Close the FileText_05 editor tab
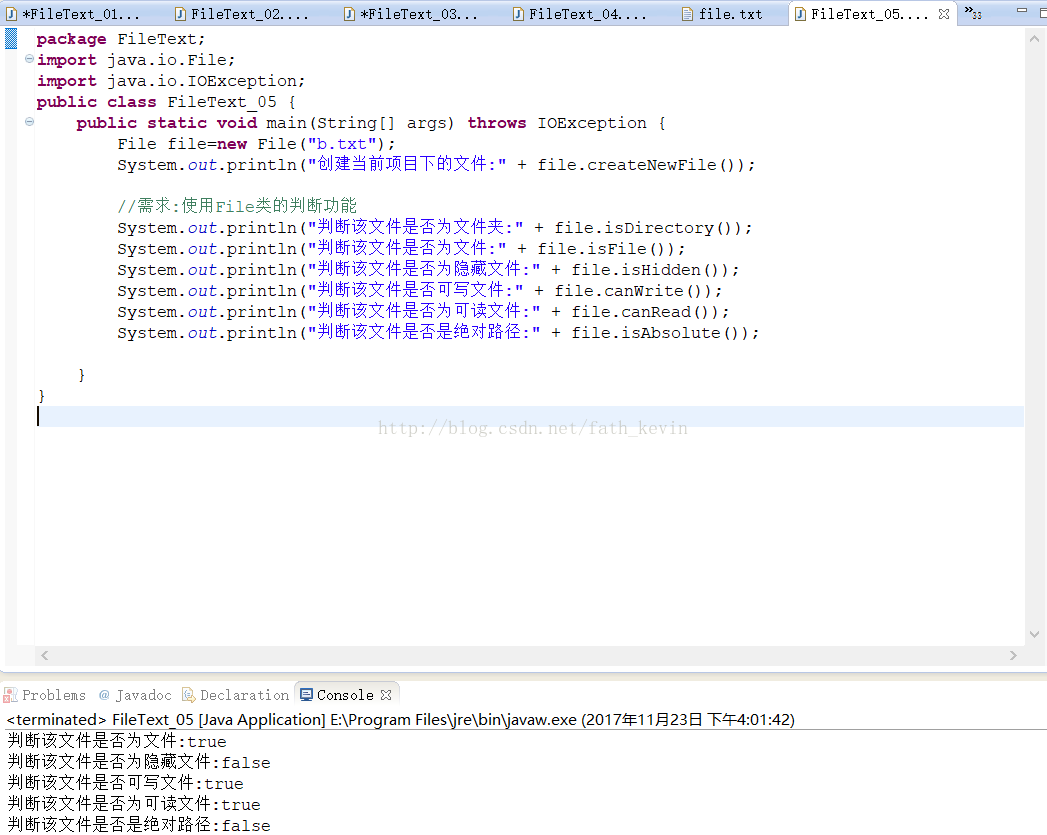 pyautogui.click(x=944, y=13)
